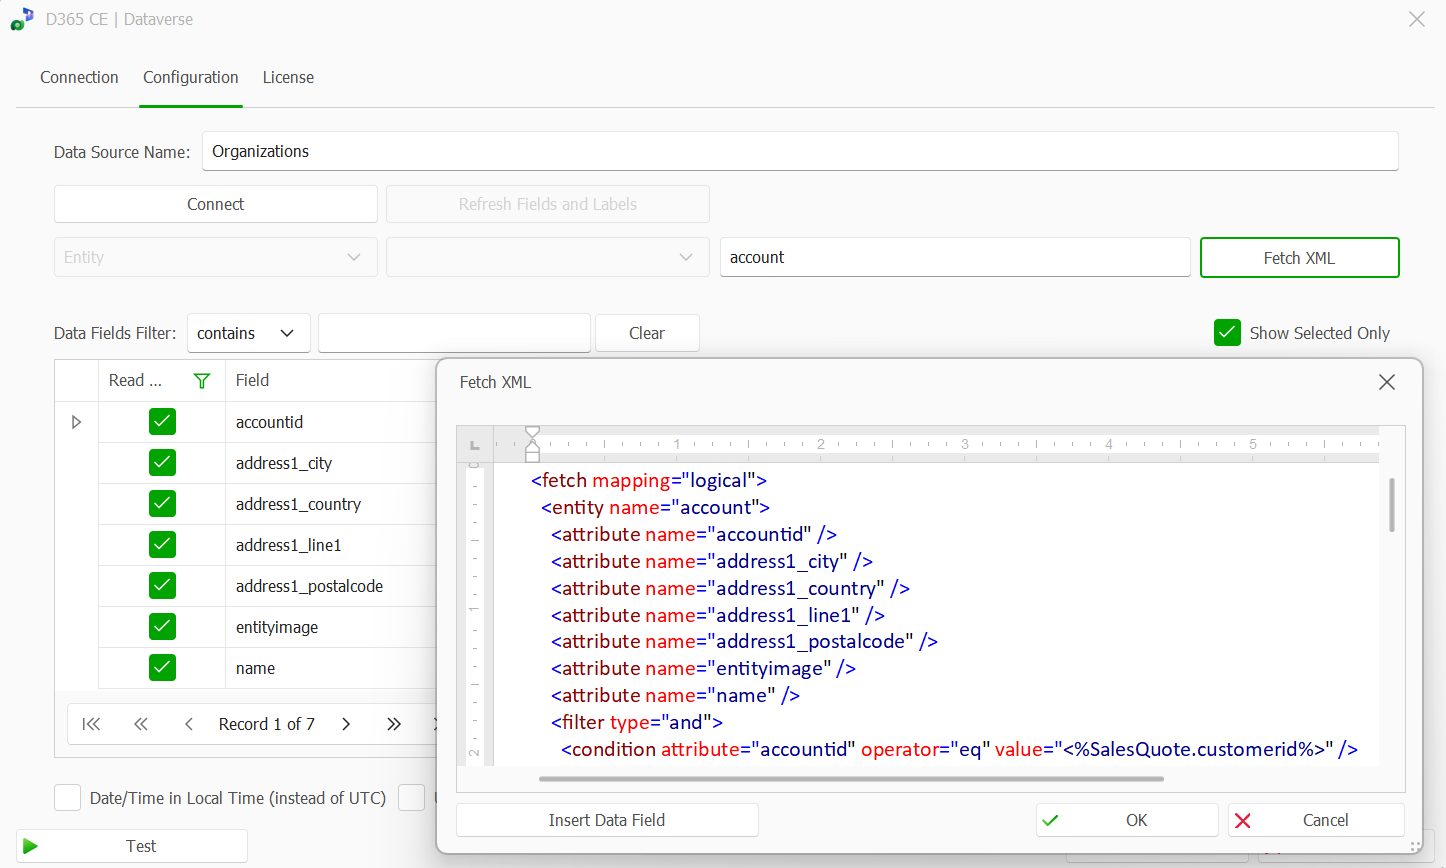Close the D365 CE Dataverse window
The width and height of the screenshot is (1446, 868).
tap(1417, 19)
